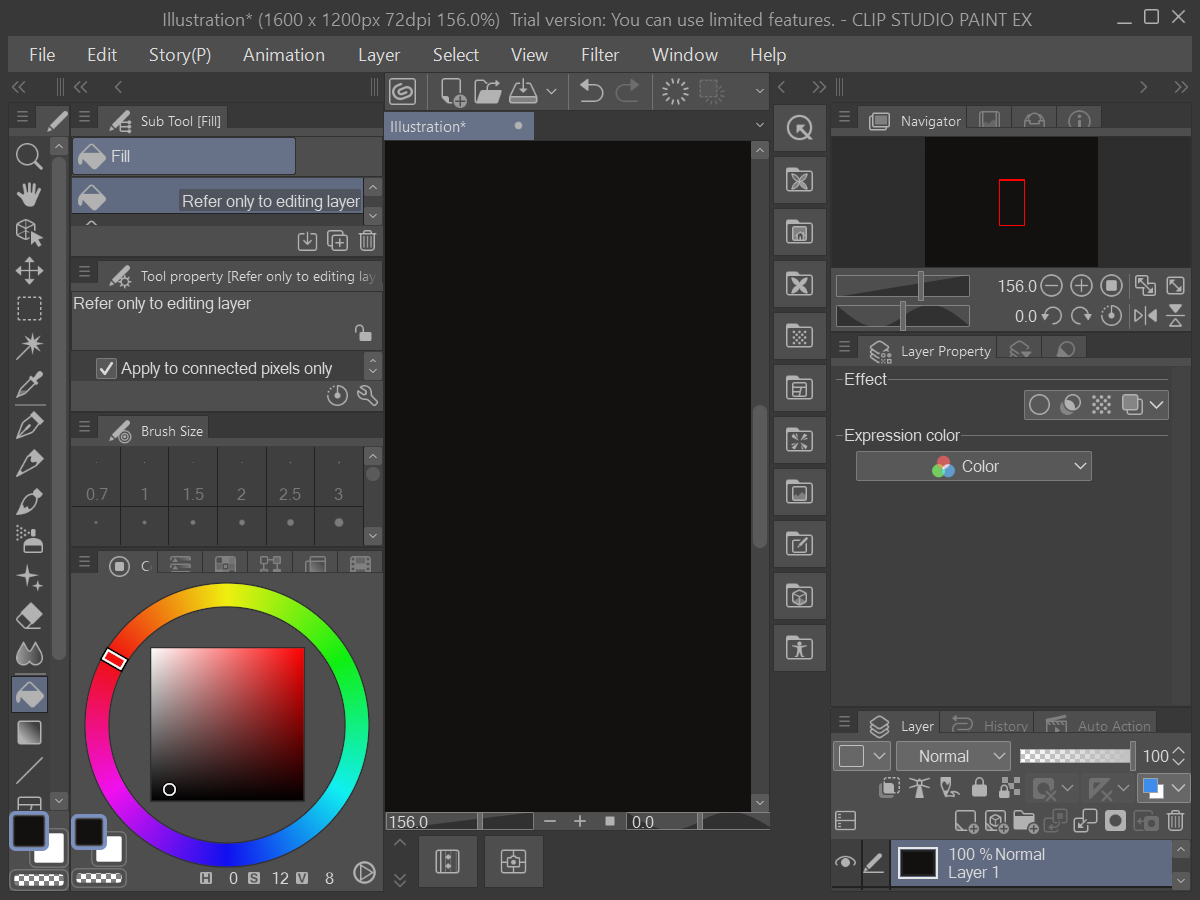
Task: Undo the last action
Action: [x=591, y=92]
